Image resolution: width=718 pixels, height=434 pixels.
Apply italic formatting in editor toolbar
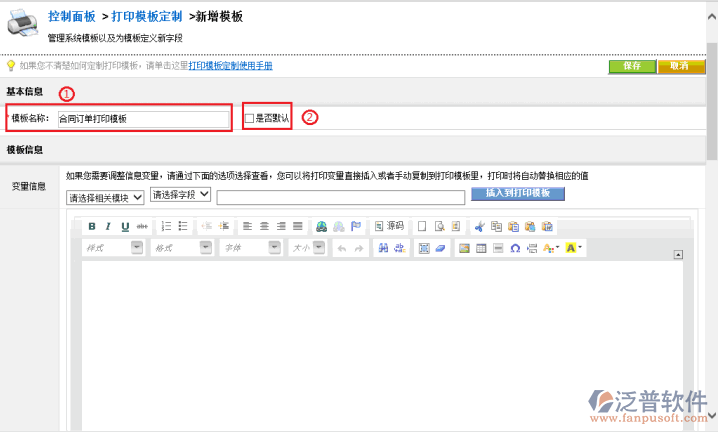coord(108,227)
